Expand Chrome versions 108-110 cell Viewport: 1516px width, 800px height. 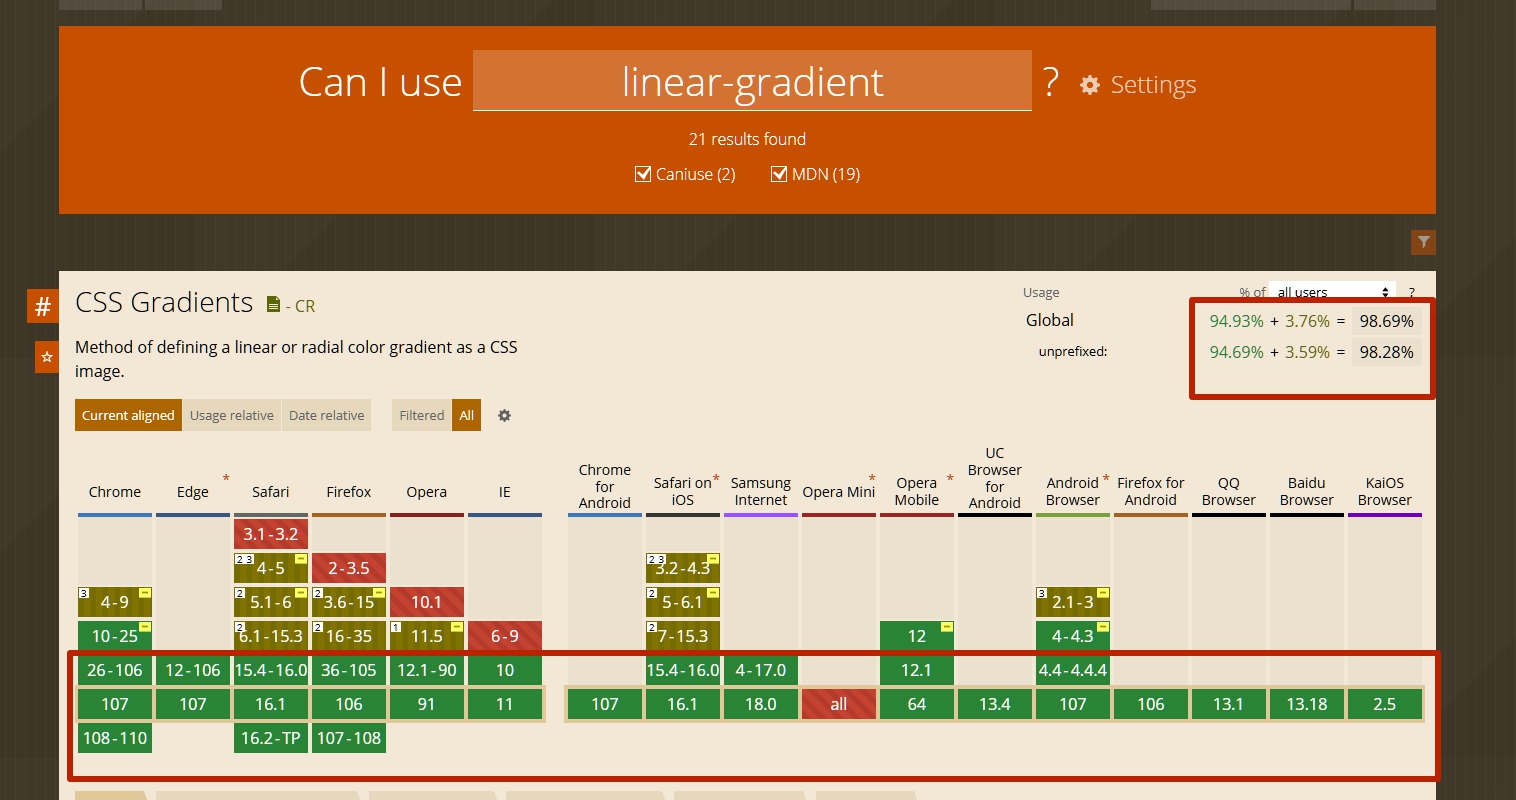(115, 738)
